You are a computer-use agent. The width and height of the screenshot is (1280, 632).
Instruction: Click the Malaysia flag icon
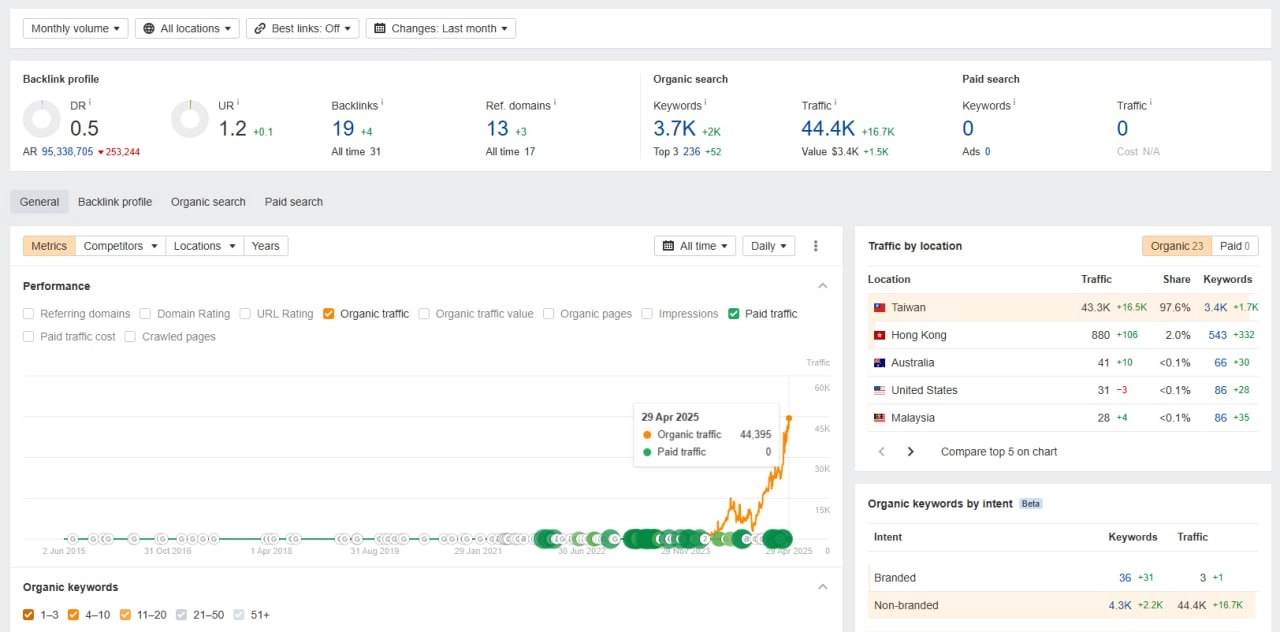pyautogui.click(x=879, y=418)
